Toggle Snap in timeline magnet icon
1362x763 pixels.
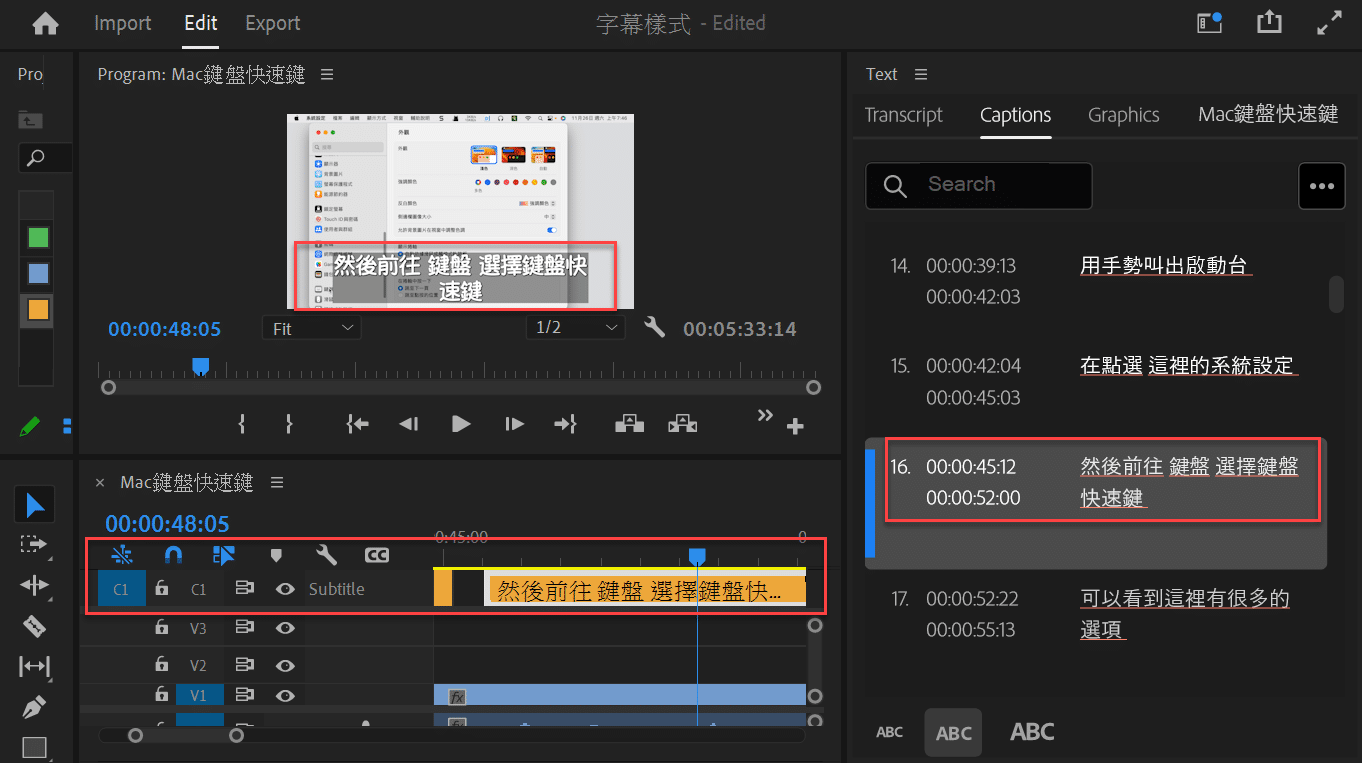tap(173, 554)
